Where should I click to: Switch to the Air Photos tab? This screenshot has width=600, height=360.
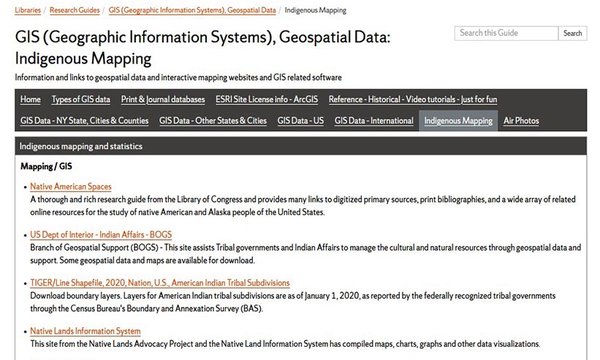click(521, 121)
